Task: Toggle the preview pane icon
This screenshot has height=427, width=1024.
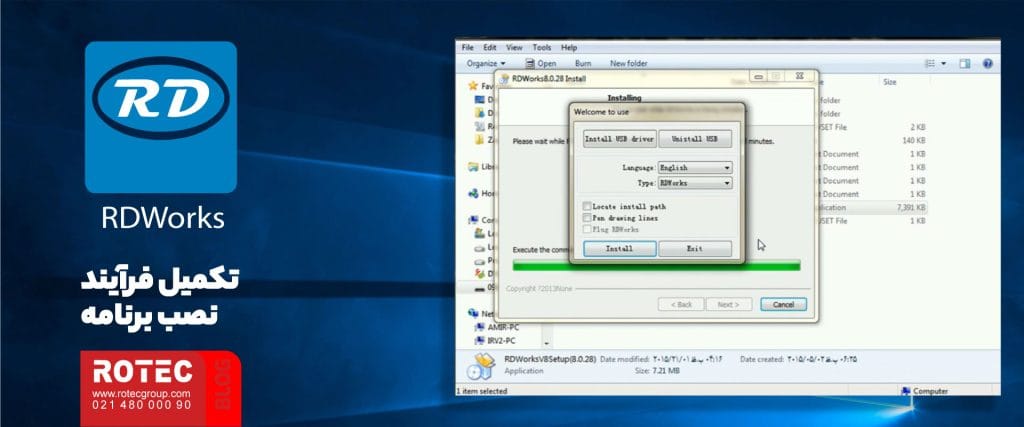Action: click(x=965, y=63)
